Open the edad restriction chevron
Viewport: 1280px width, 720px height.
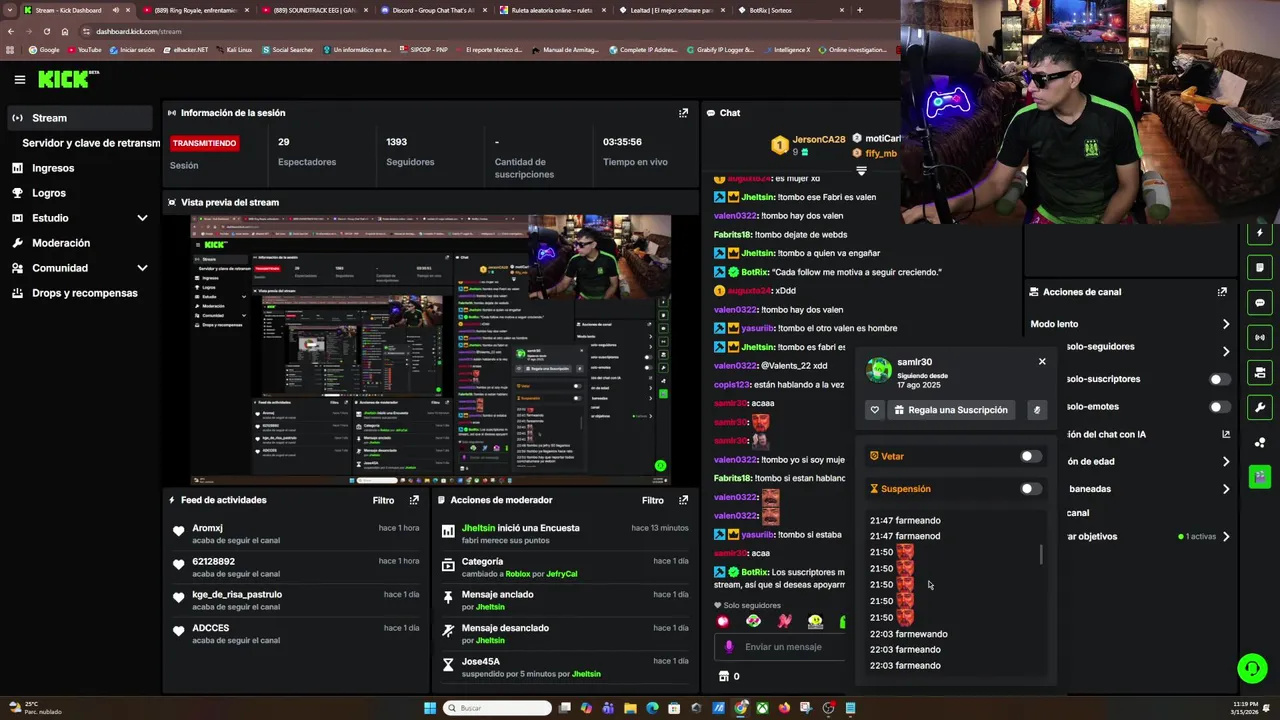coord(1226,462)
